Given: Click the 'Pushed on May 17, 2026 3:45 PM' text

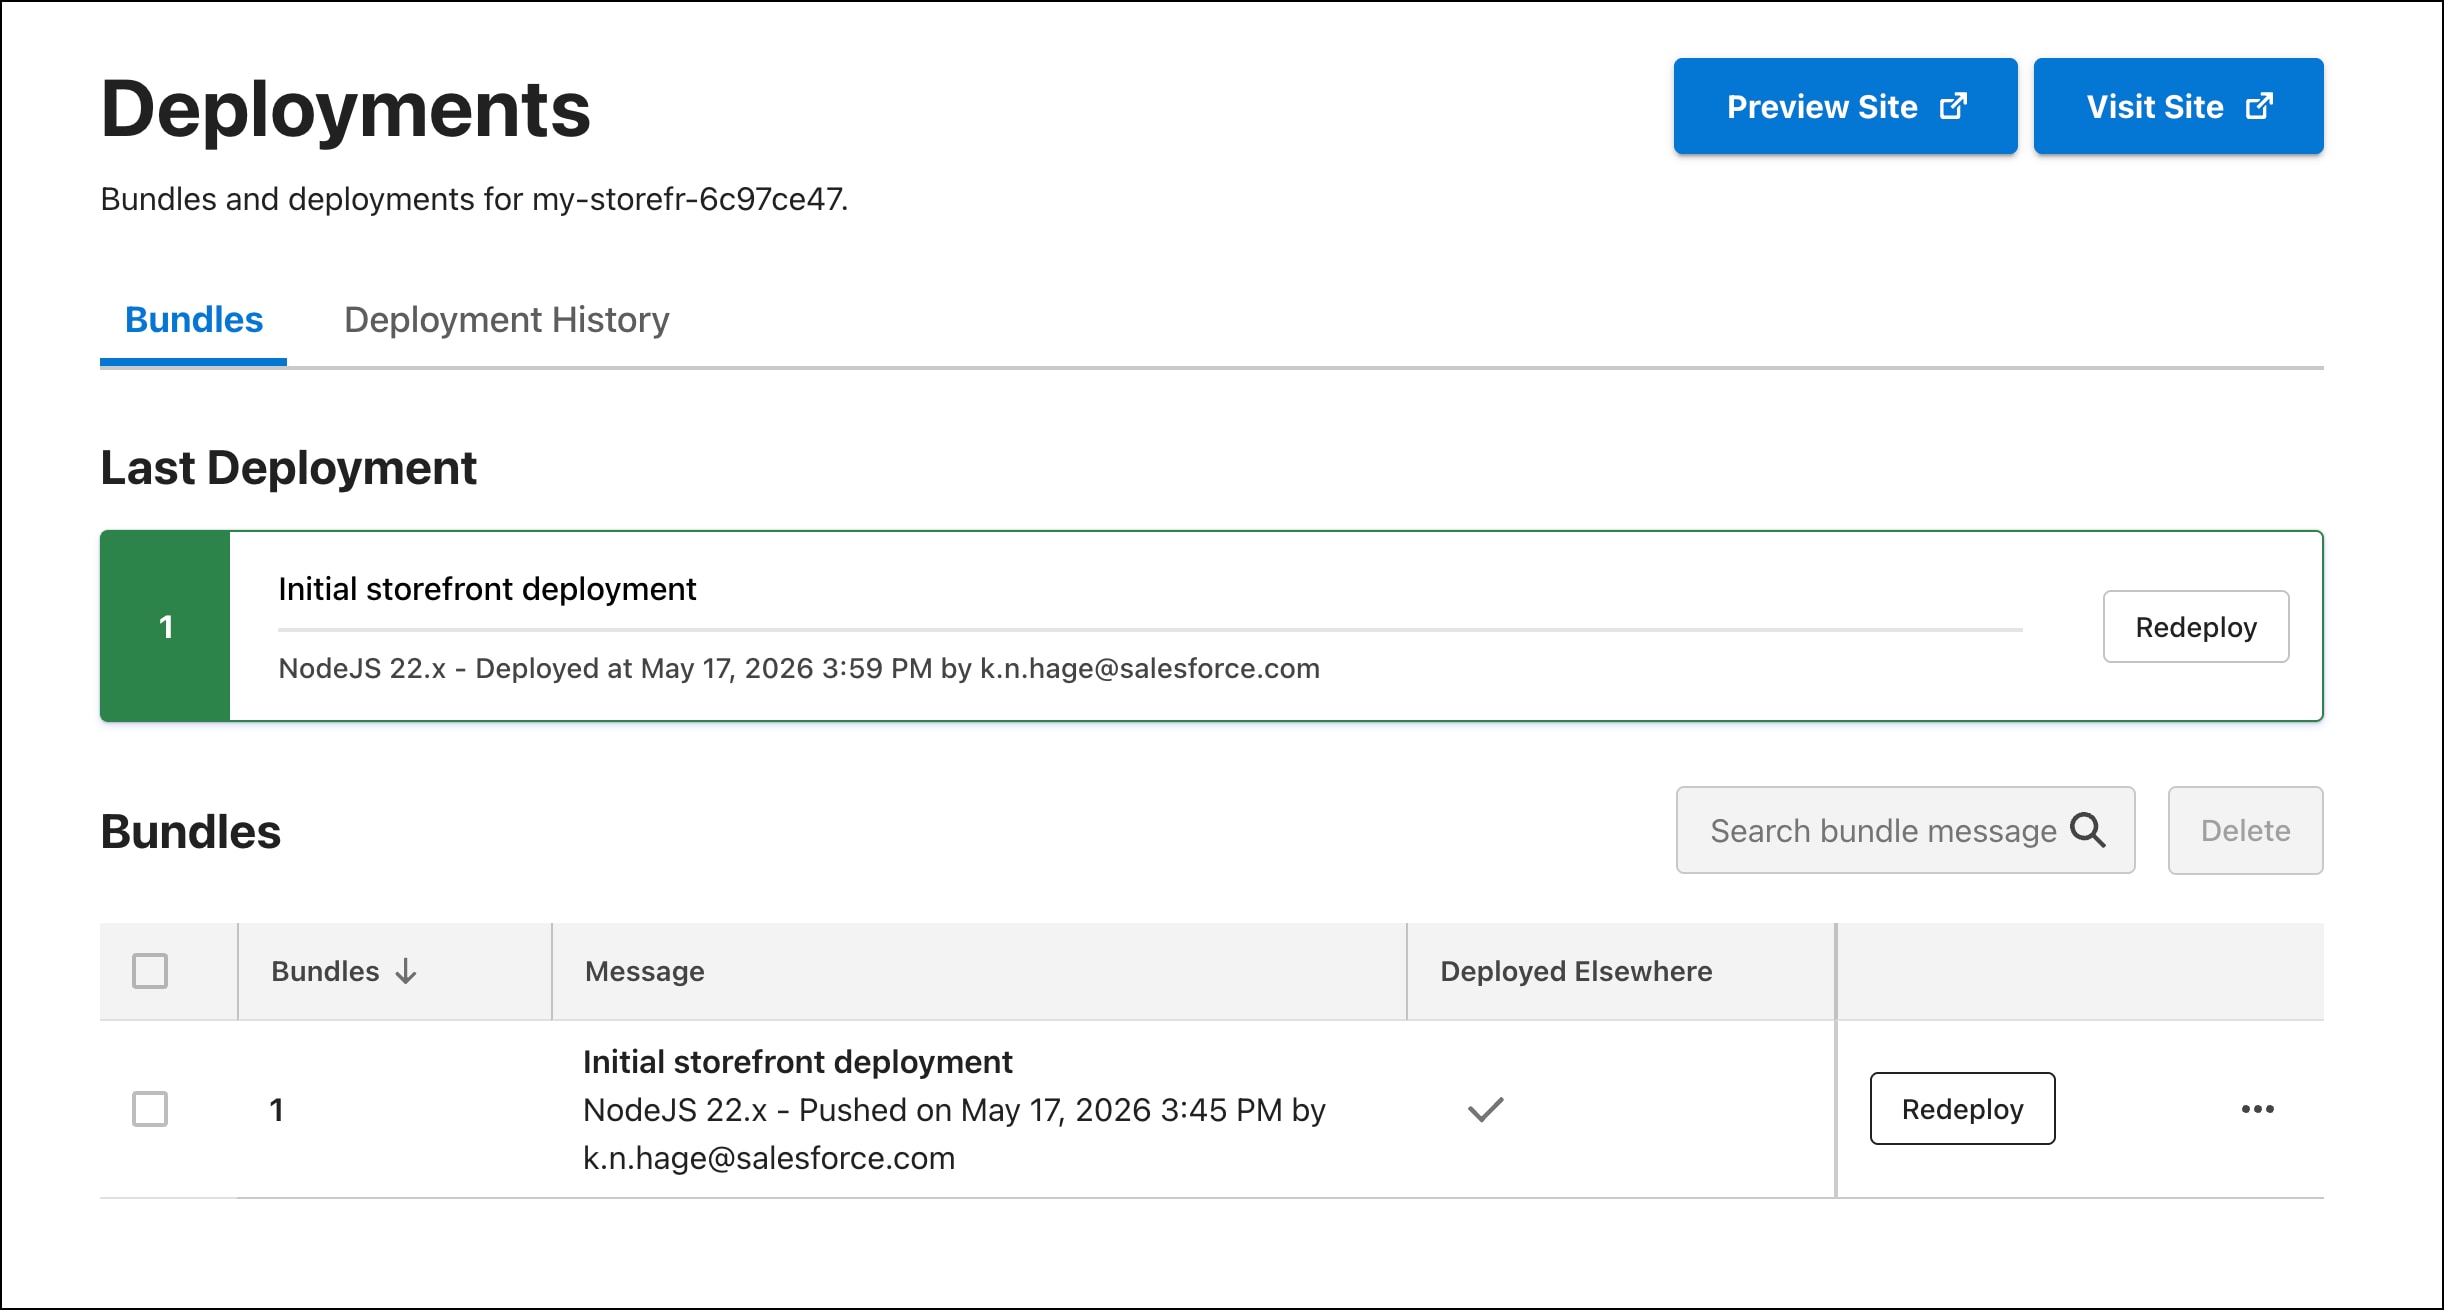Looking at the screenshot, I should point(1041,1110).
